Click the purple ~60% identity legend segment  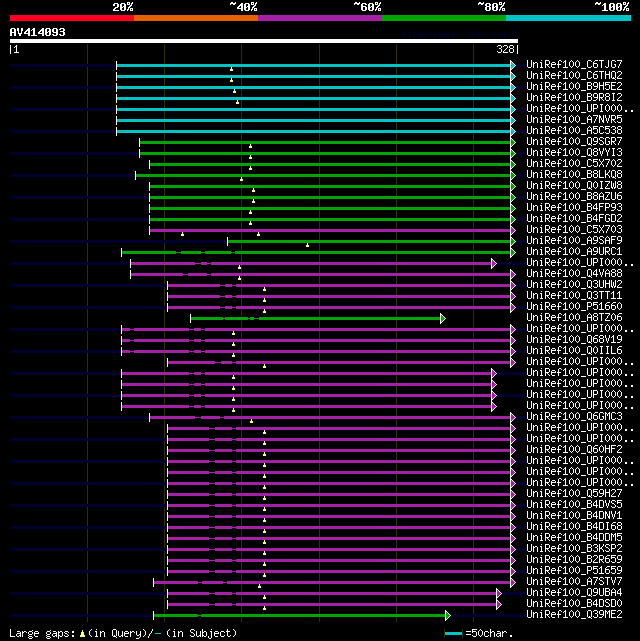point(320,18)
